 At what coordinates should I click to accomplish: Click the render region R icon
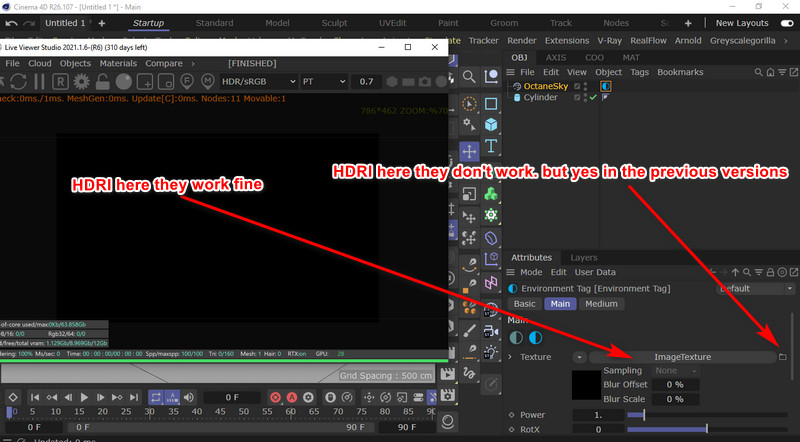[60, 81]
